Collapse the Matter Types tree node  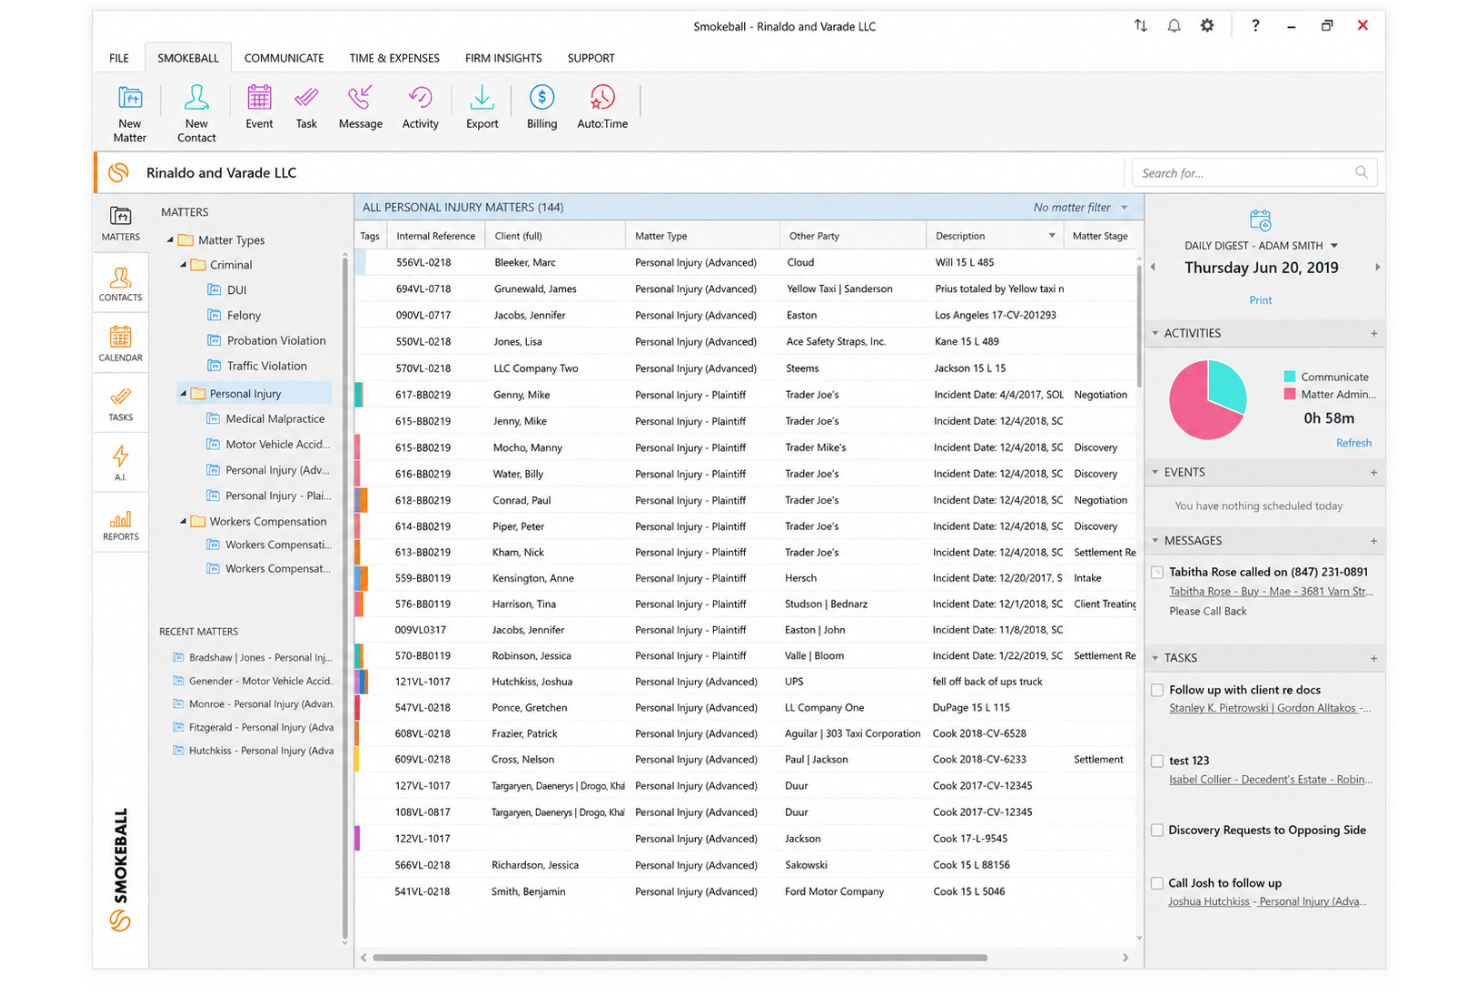170,240
